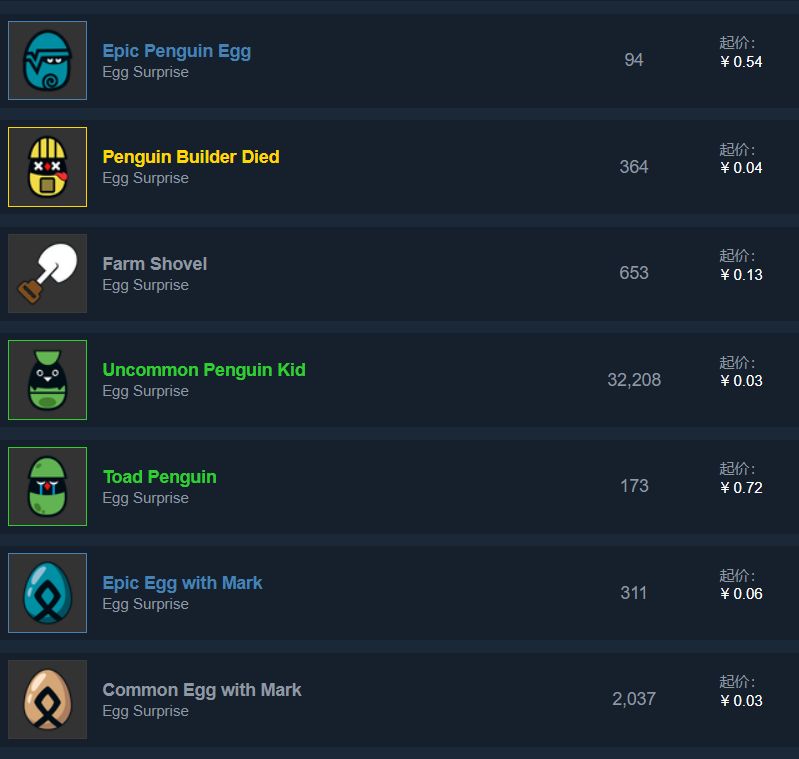Click the ¥ 0.54 starting price
Screen dimensions: 799x759
click(x=741, y=62)
